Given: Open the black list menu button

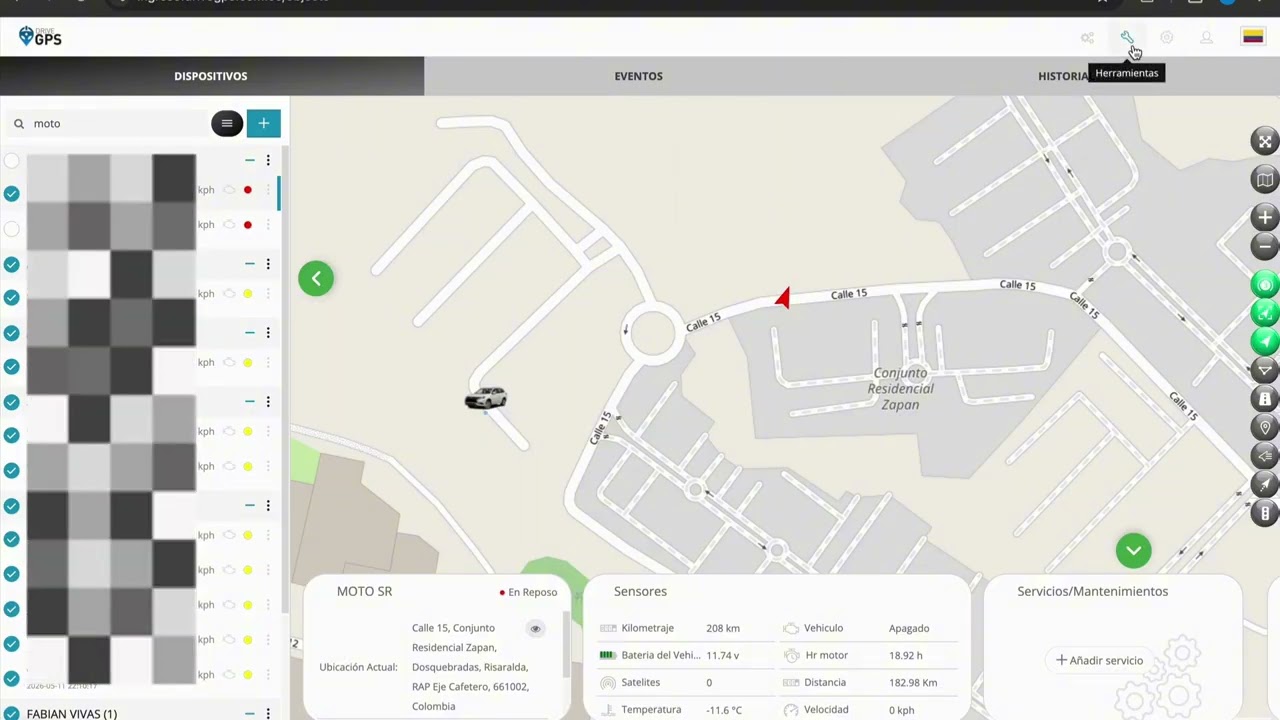Looking at the screenshot, I should tap(227, 124).
